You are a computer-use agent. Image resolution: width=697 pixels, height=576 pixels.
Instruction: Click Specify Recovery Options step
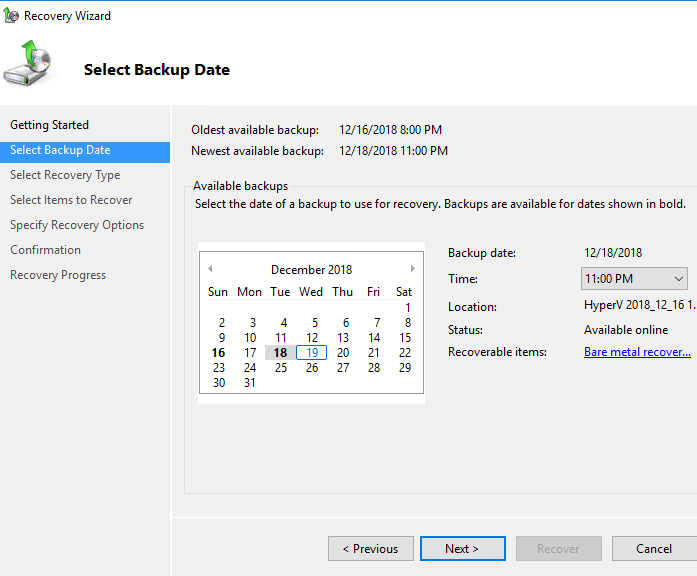77,225
